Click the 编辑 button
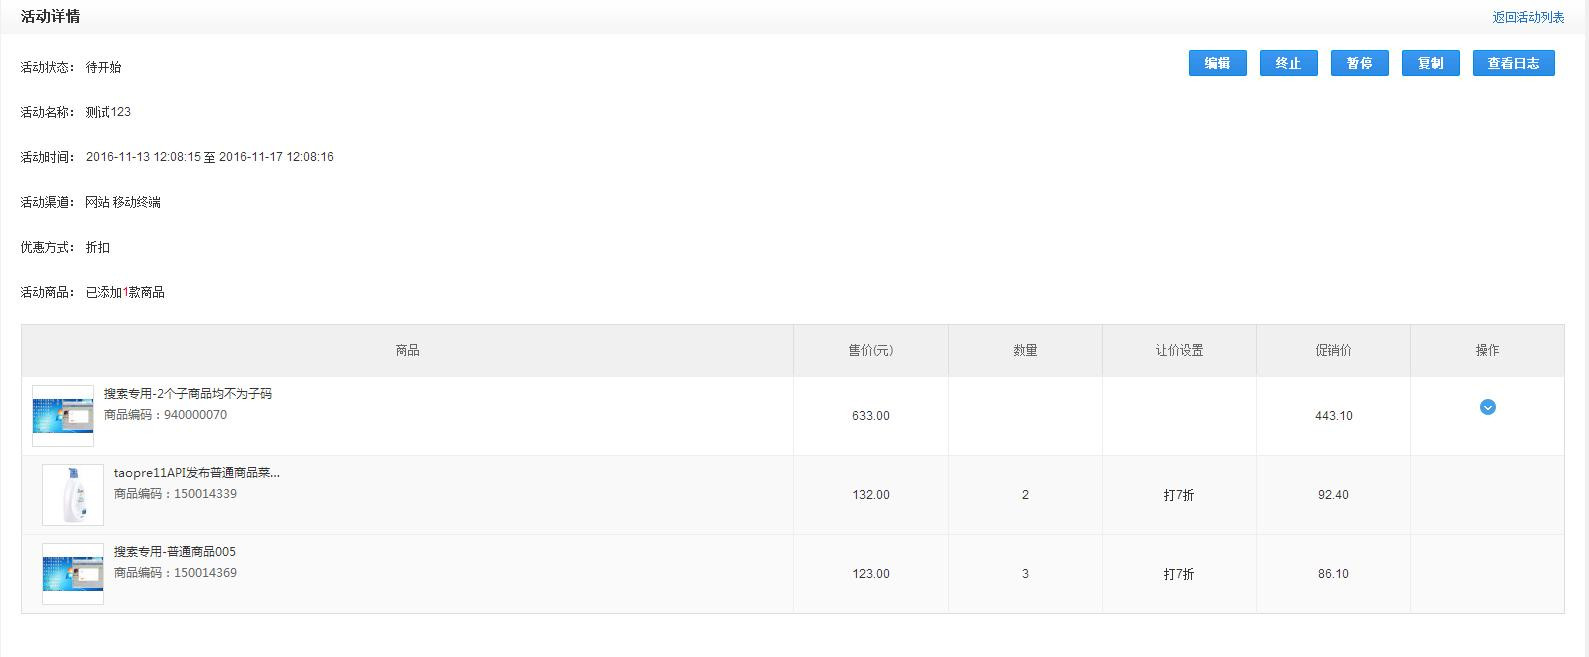The width and height of the screenshot is (1589, 657). pyautogui.click(x=1217, y=63)
